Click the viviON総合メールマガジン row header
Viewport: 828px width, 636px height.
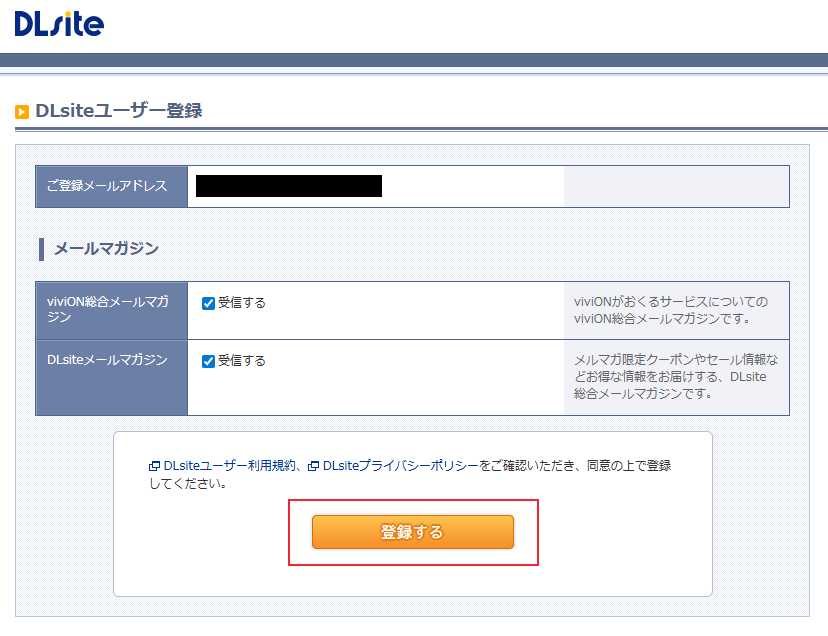click(109, 310)
